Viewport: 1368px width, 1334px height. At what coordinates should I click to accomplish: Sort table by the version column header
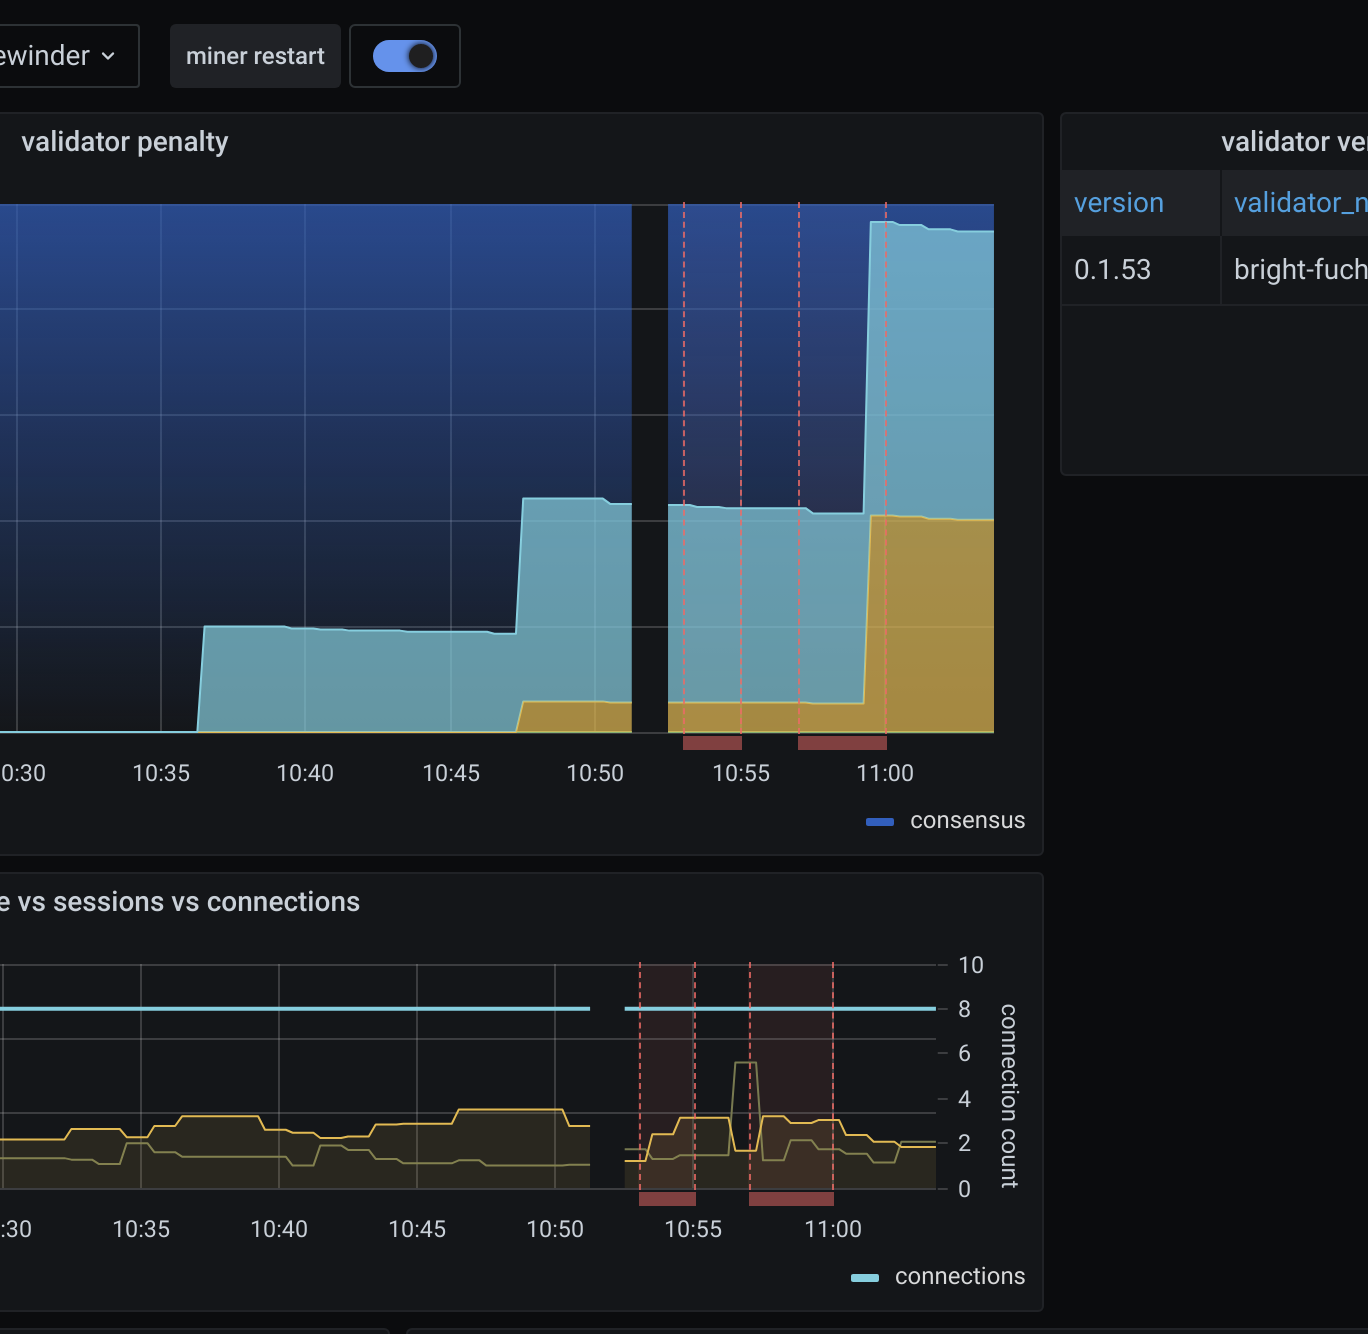(x=1119, y=203)
